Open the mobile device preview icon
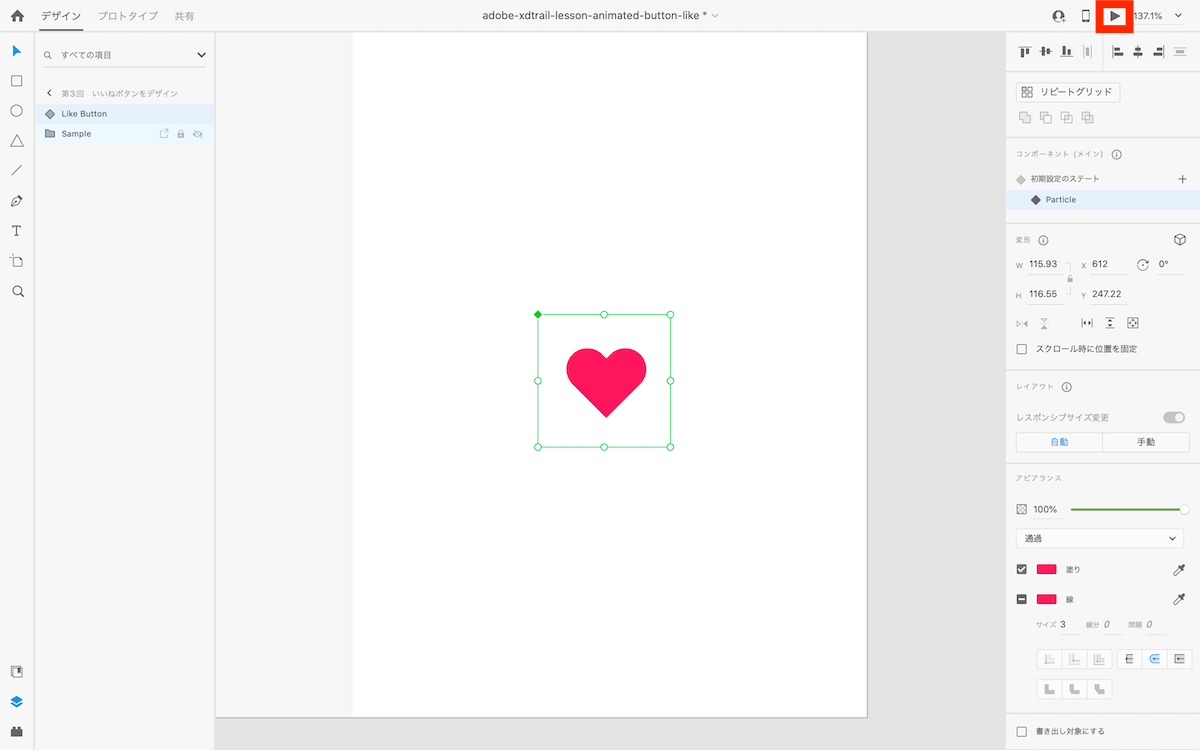 click(1086, 16)
